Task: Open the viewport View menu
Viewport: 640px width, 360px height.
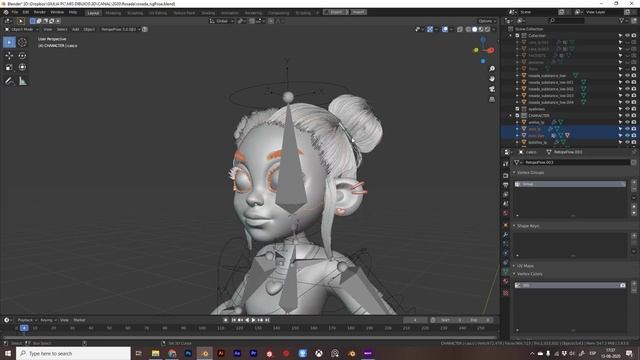Action: (48, 29)
